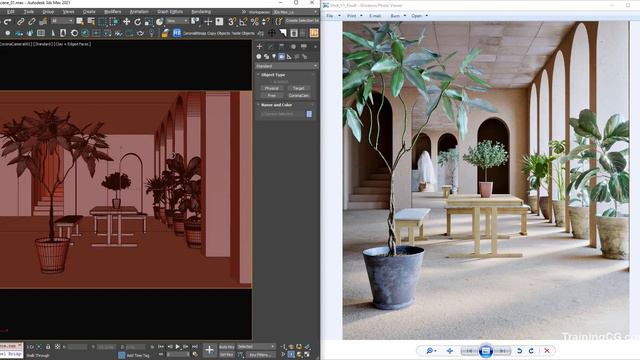This screenshot has height=360, width=640.
Task: Click the Go to Start playback button
Action: point(161,347)
